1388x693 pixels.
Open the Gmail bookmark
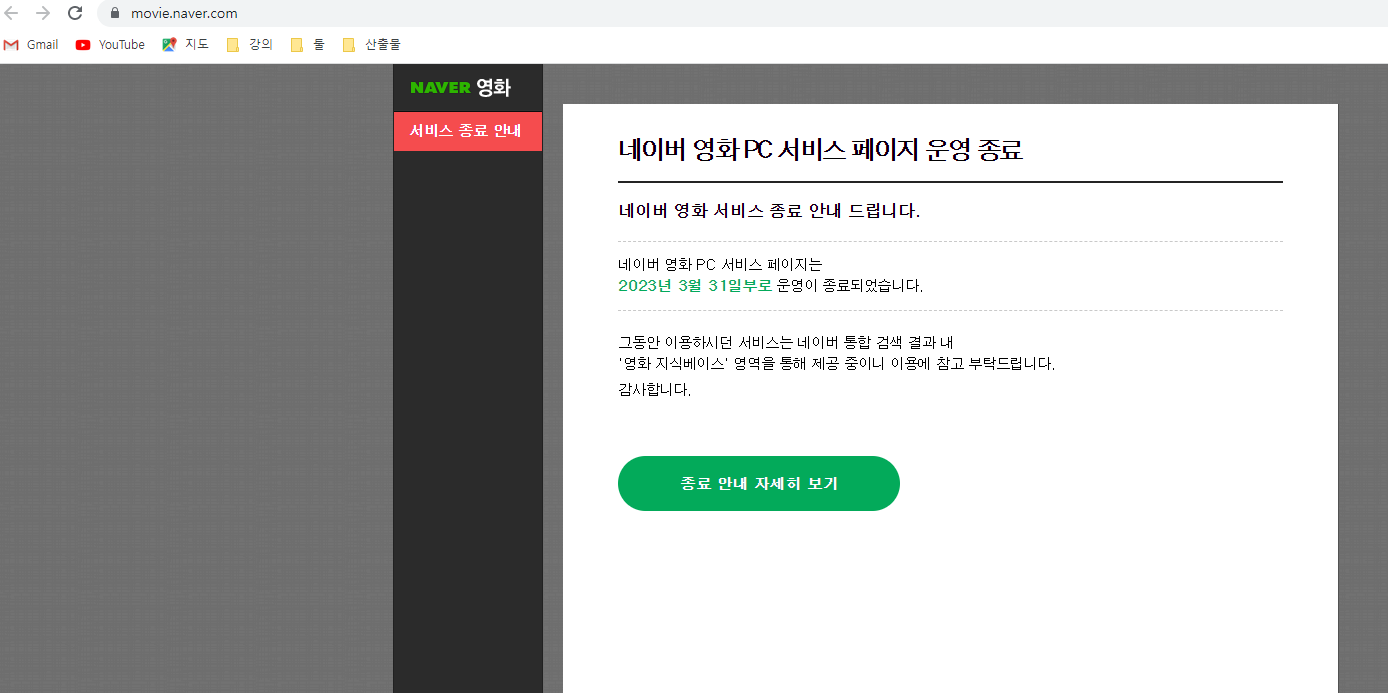[31, 44]
